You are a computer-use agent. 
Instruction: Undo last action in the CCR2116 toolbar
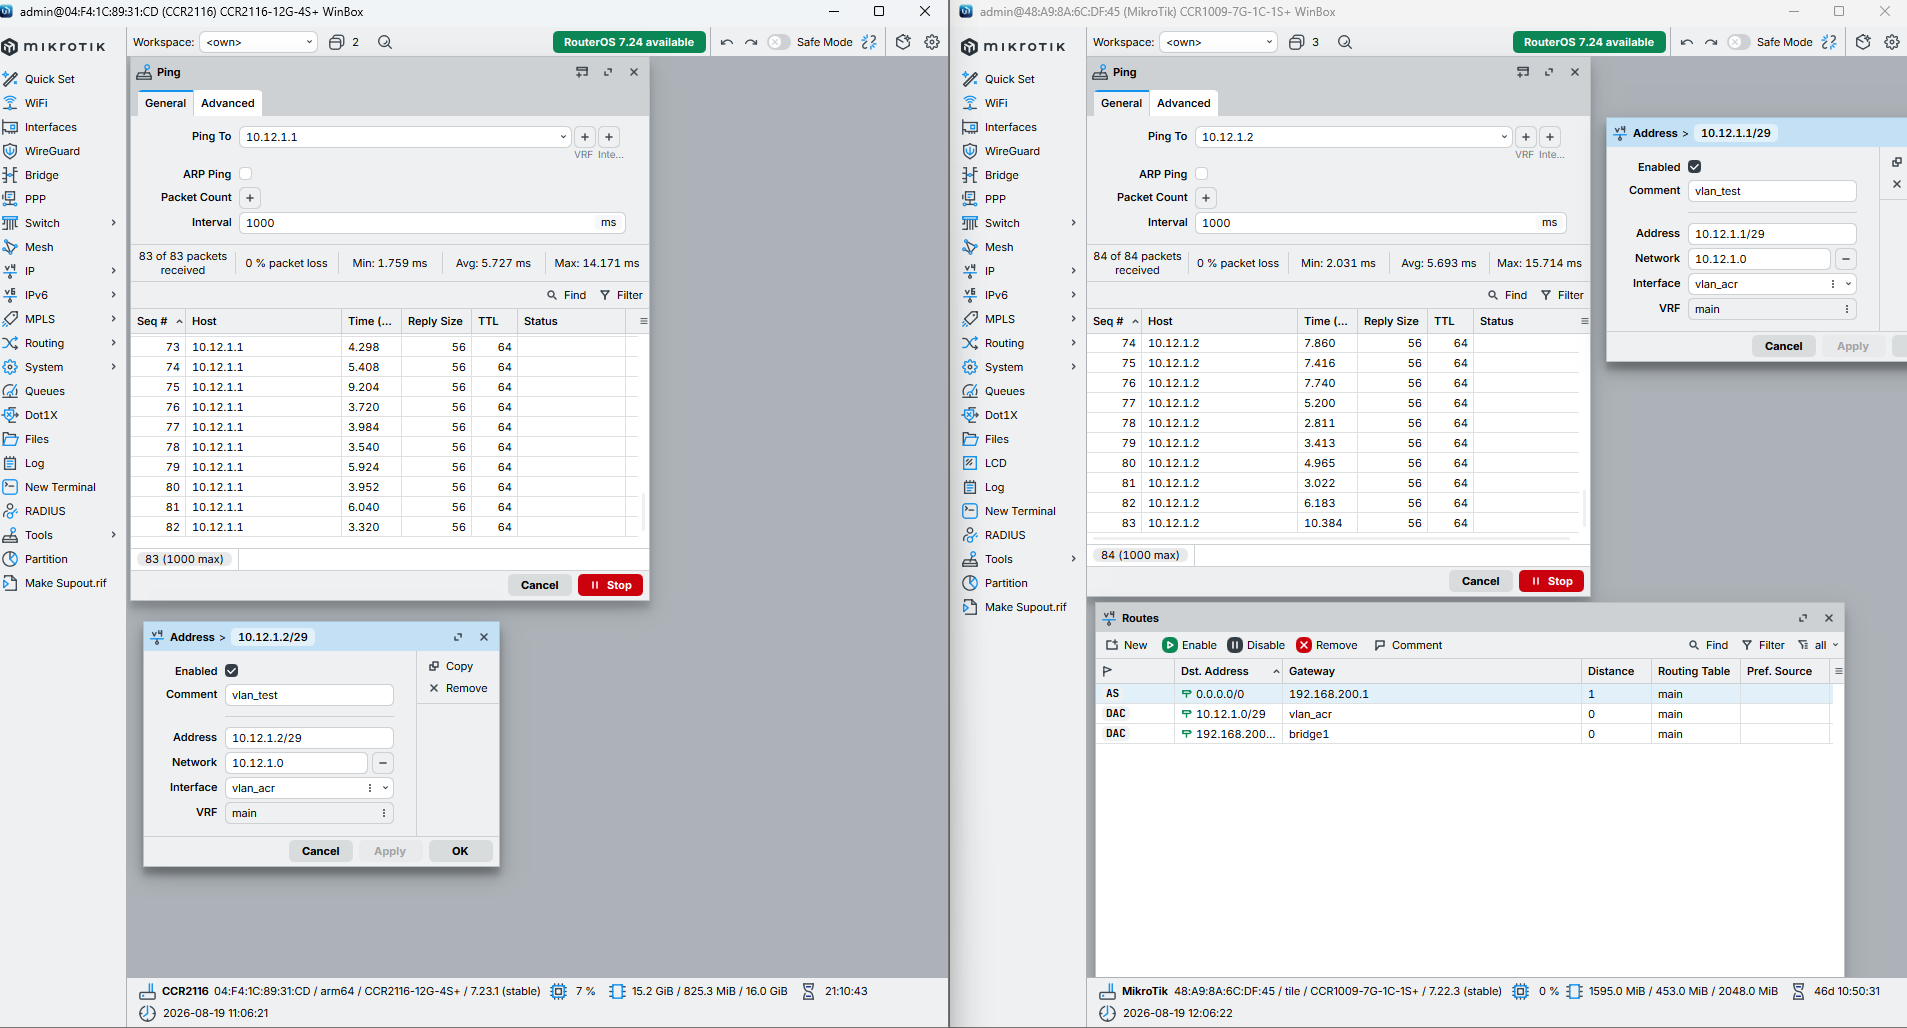coord(727,42)
